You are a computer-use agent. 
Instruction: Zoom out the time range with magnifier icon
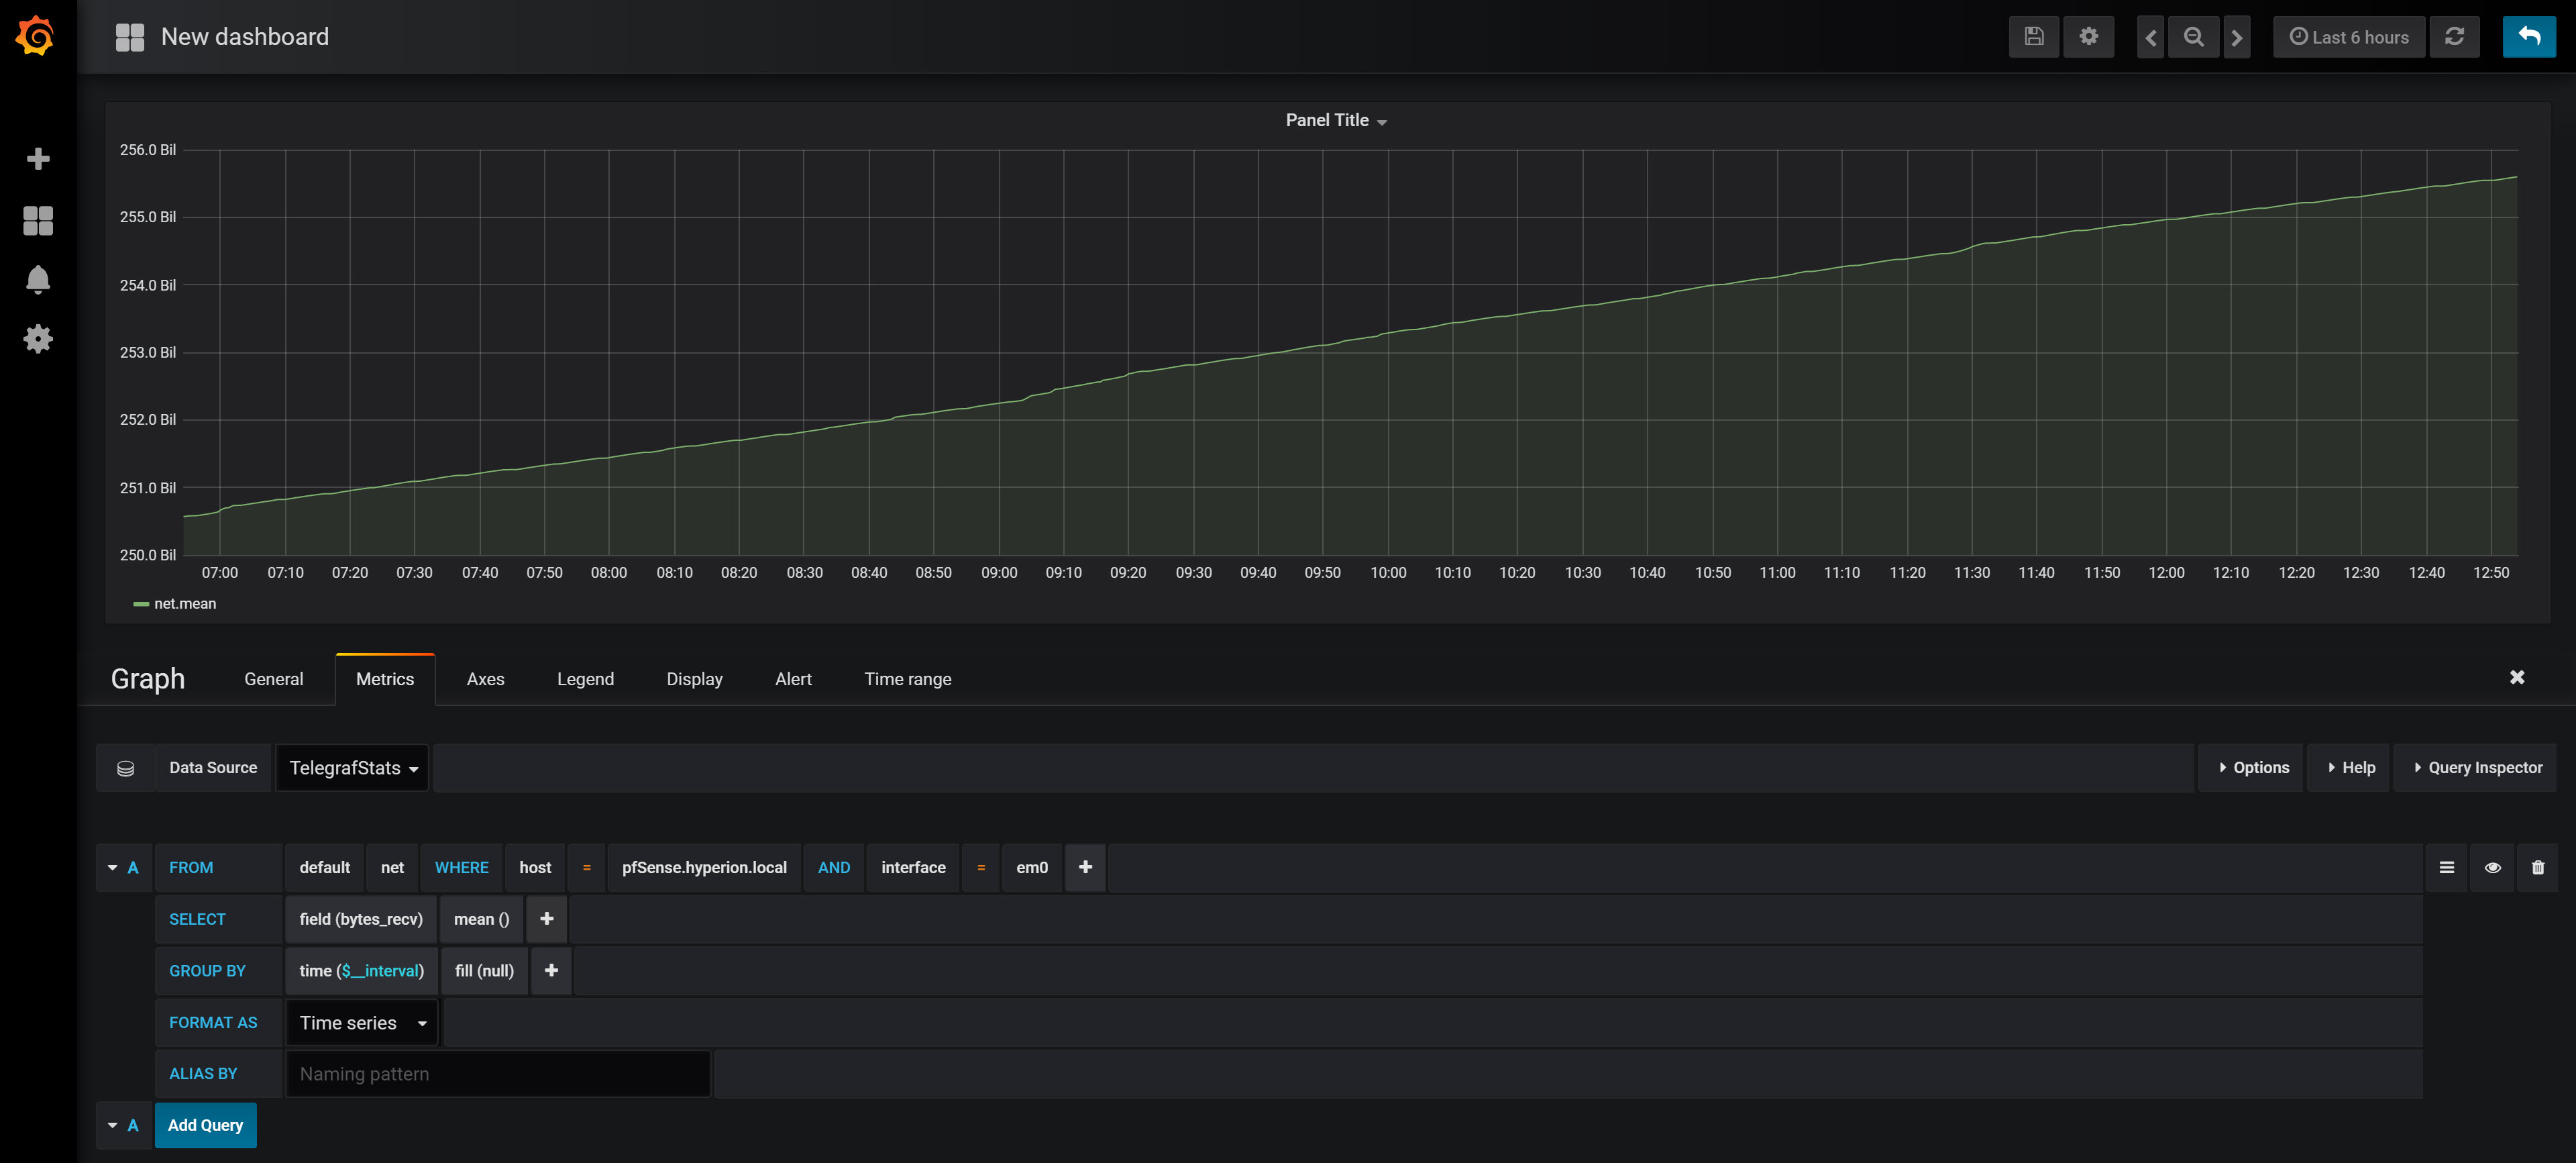click(2193, 37)
